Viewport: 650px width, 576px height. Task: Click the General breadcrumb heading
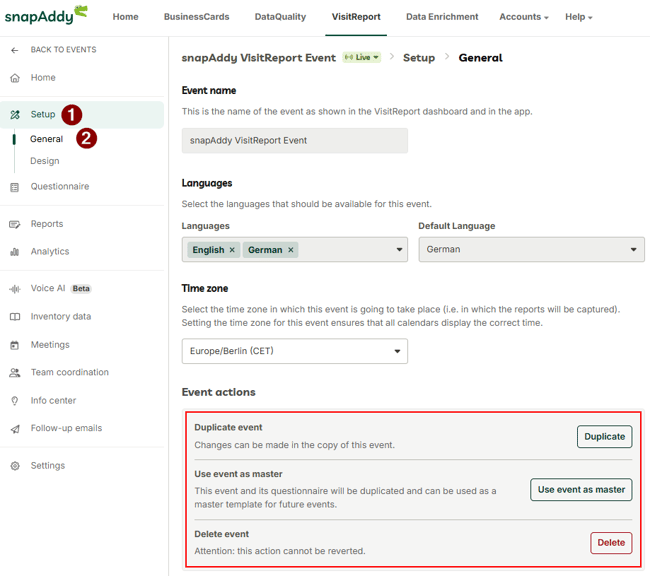click(480, 58)
